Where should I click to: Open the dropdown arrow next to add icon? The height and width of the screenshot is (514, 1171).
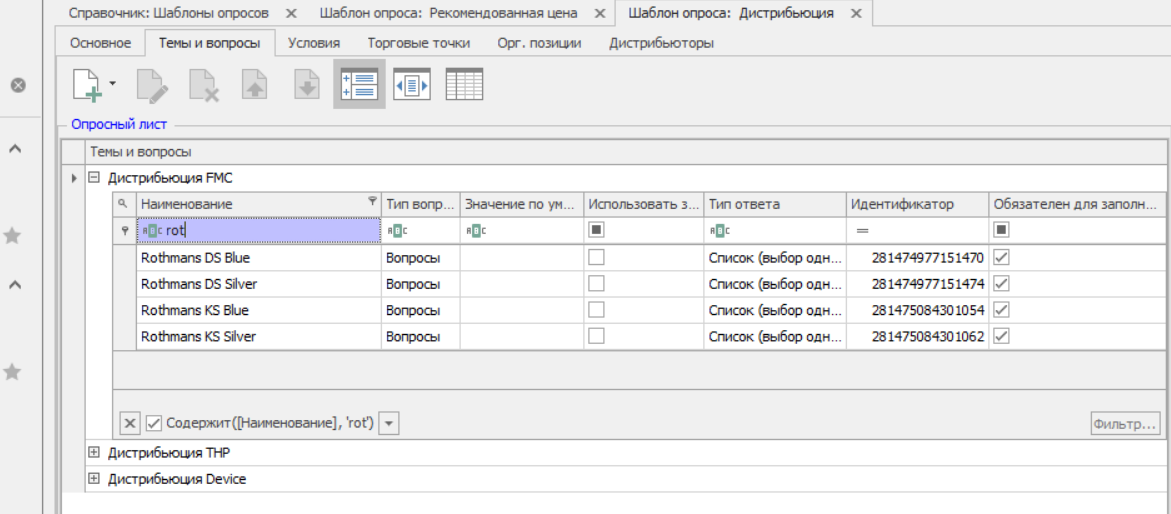tap(113, 83)
